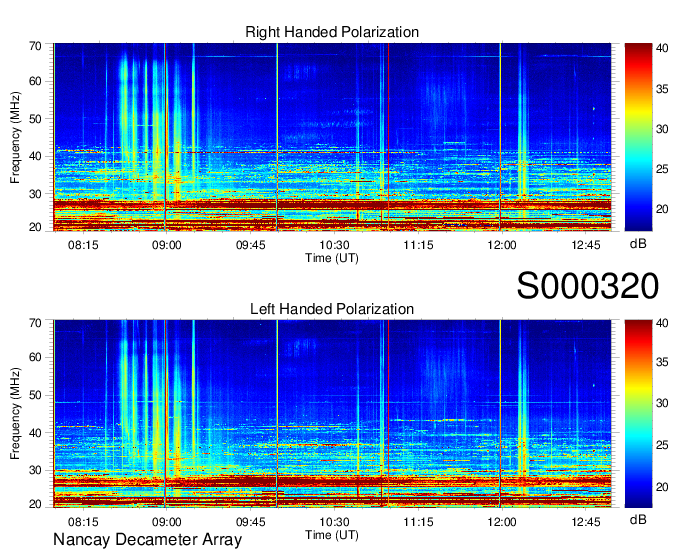Click the 20 MHz tick on upper frequency axis
680x552 pixels.
tap(35, 227)
